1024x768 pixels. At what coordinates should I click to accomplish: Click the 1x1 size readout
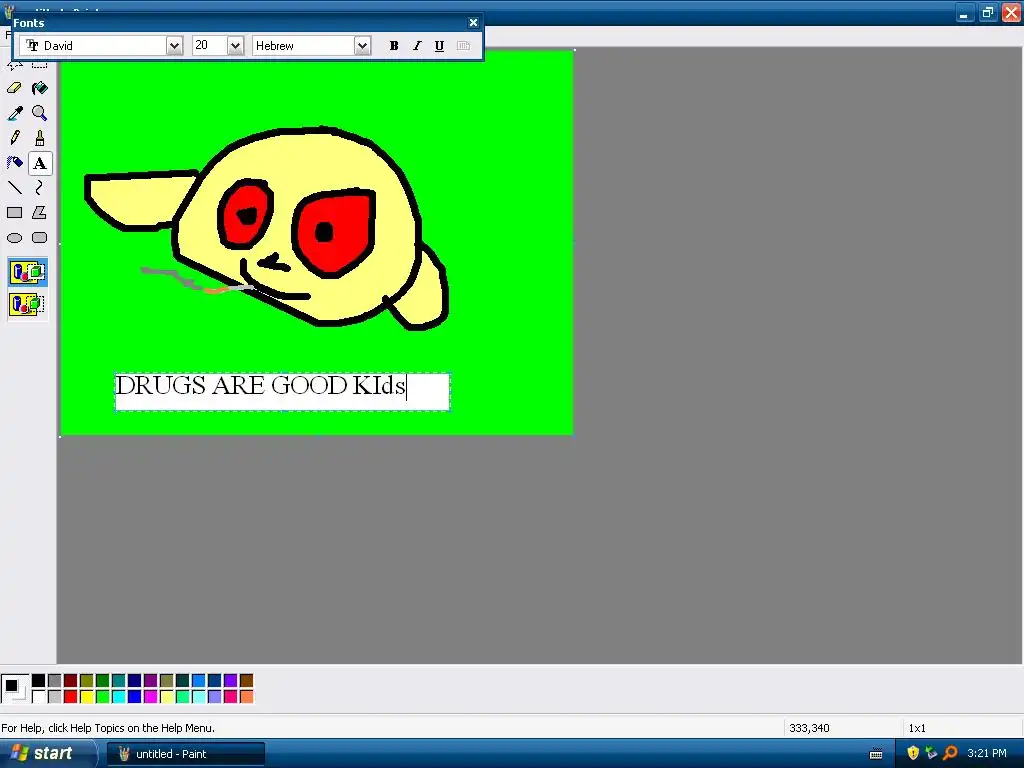tap(917, 728)
